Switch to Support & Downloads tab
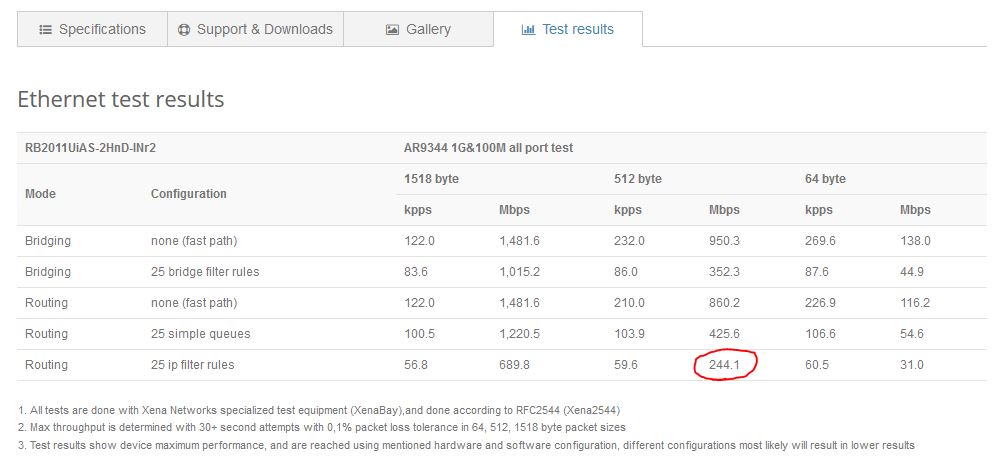The image size is (1004, 473). [255, 29]
